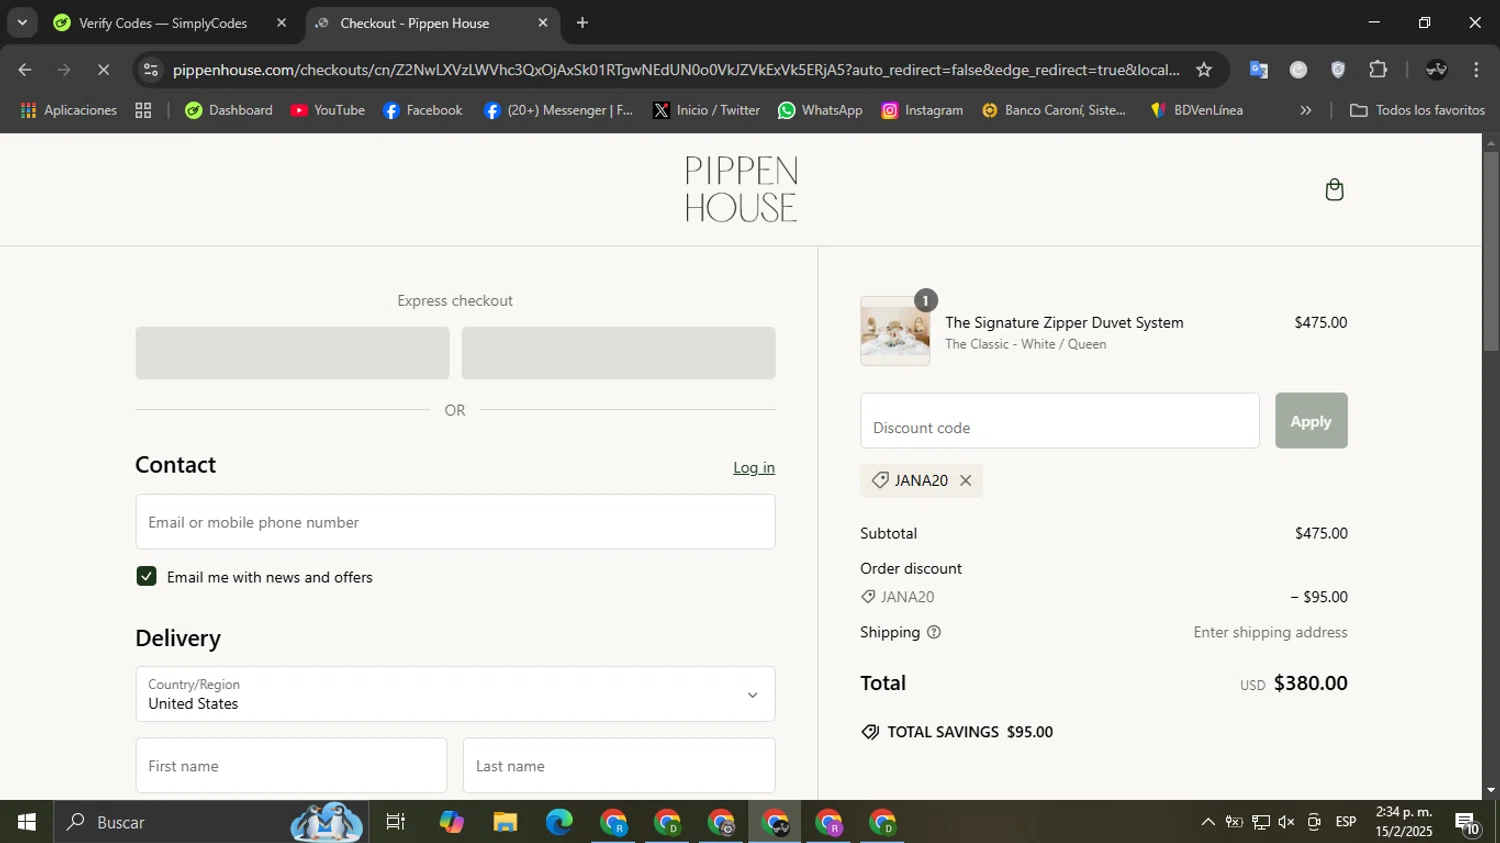Open the Banco Caroní bookmark

tap(1054, 111)
